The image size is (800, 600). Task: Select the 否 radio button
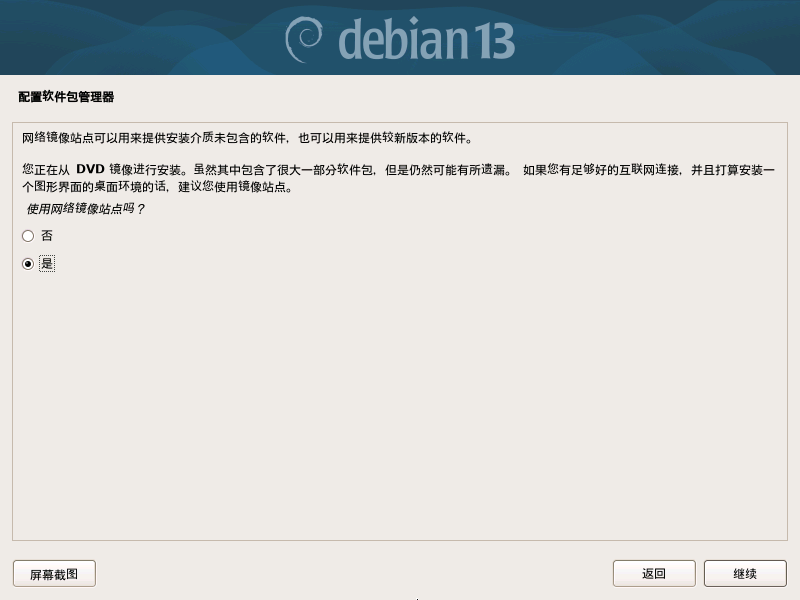click(x=28, y=236)
